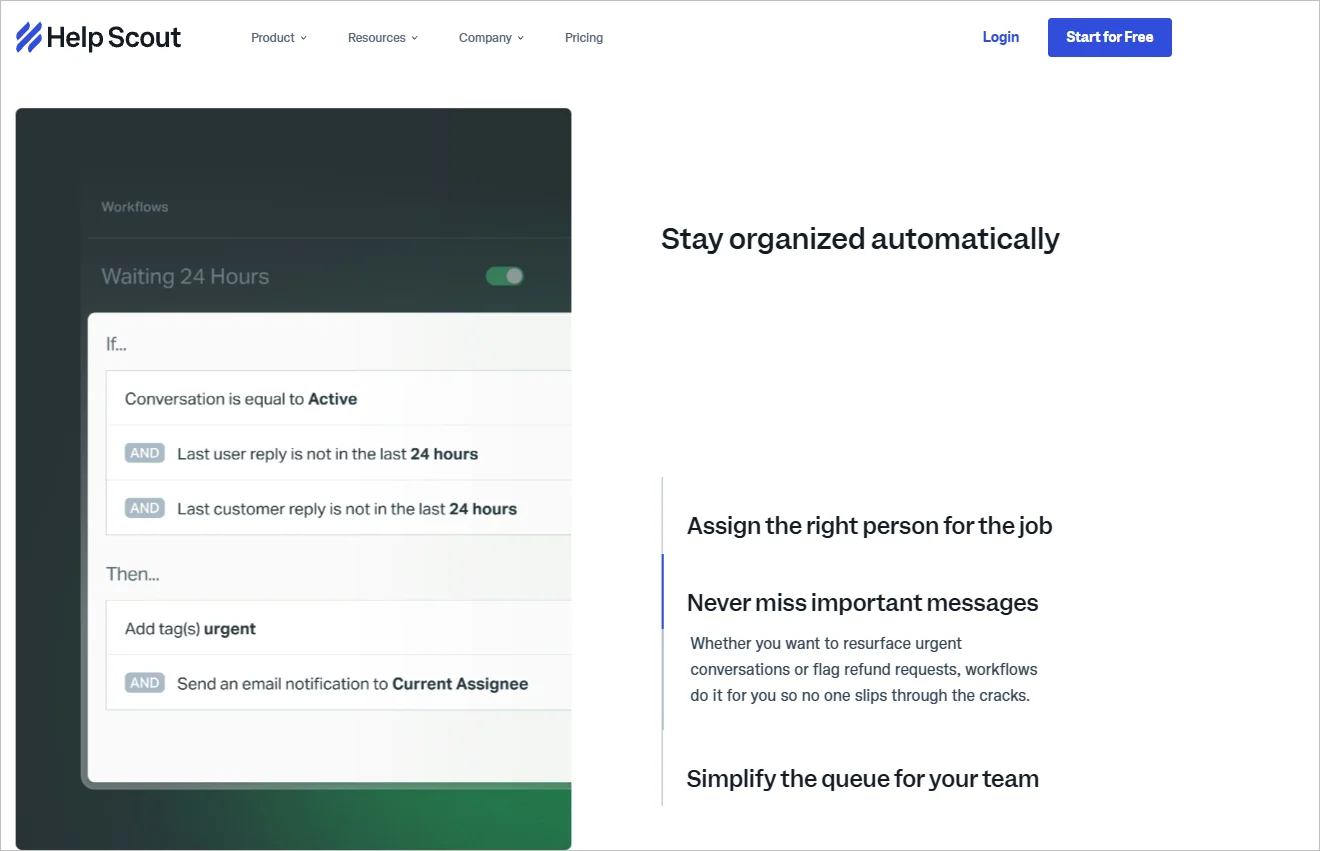Click the Help Scout logo icon
Screen dimensions: 1320x851
click(27, 36)
